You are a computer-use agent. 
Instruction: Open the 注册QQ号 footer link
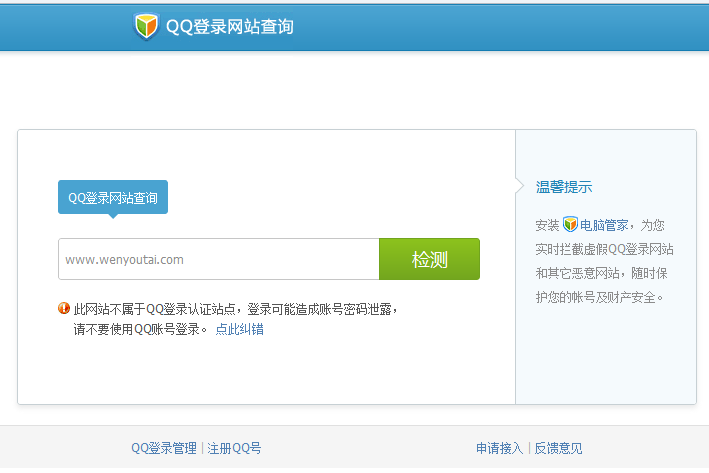pos(234,448)
